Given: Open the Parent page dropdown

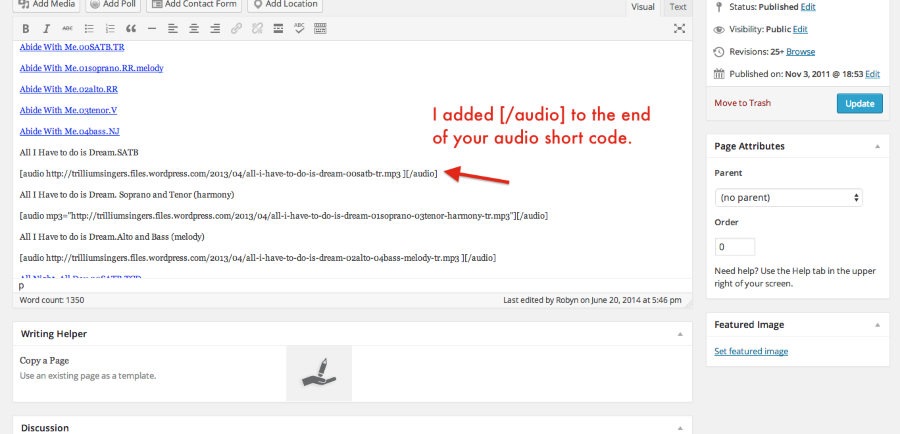Looking at the screenshot, I should (788, 197).
